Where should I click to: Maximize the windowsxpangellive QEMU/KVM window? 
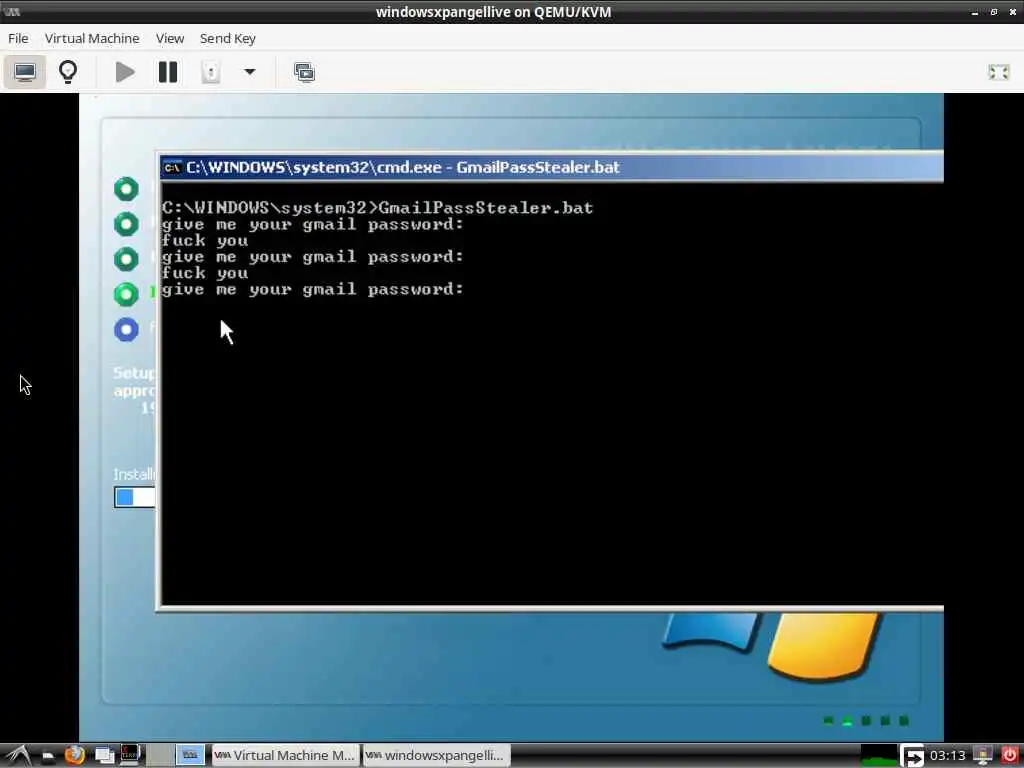[993, 12]
